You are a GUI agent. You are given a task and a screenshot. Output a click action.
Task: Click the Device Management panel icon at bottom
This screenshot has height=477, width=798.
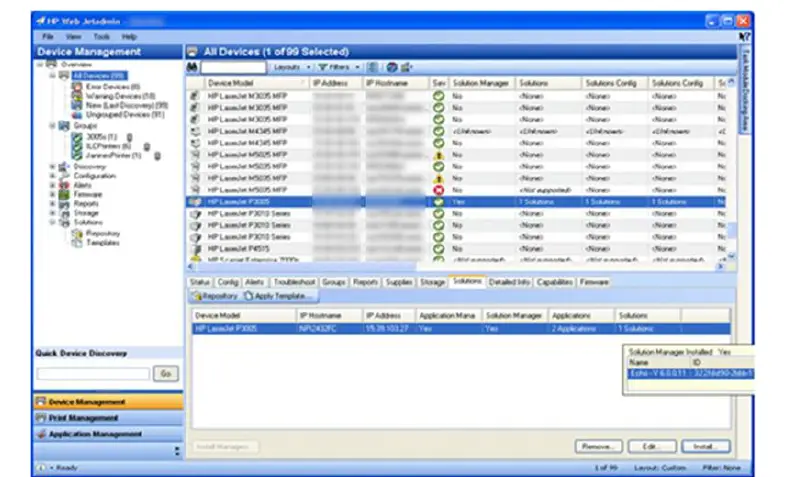click(41, 402)
